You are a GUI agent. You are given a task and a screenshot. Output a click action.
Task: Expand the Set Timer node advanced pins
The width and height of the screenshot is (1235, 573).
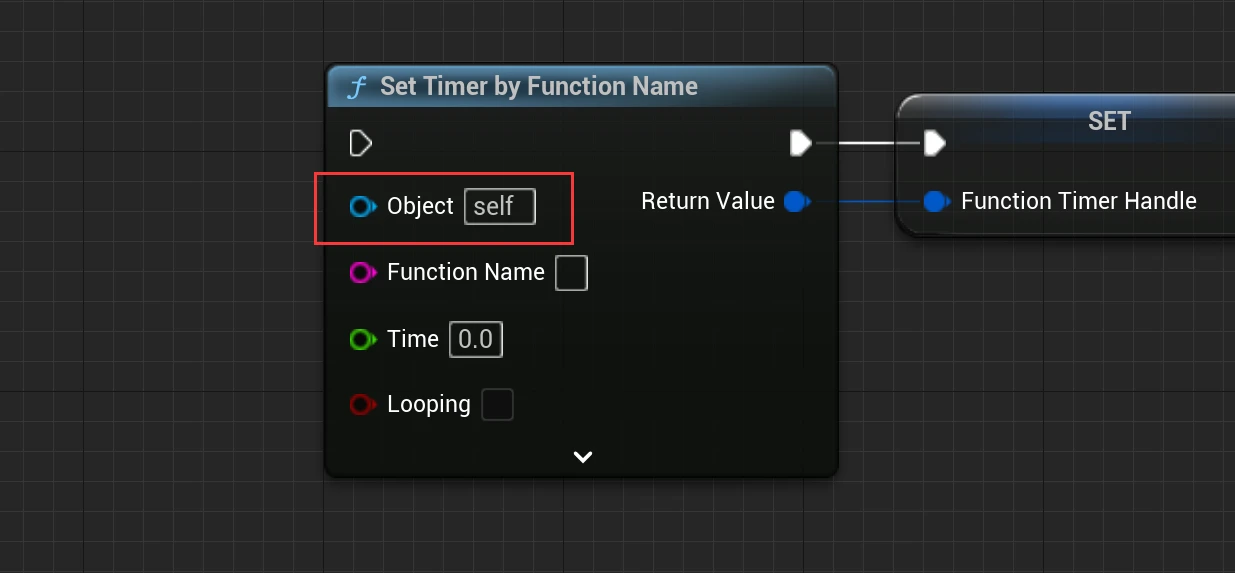pos(583,457)
